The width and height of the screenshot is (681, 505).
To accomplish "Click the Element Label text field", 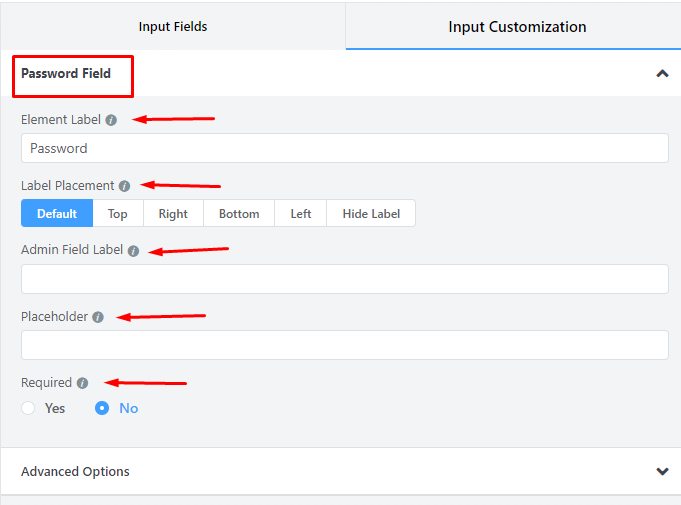I will click(344, 148).
